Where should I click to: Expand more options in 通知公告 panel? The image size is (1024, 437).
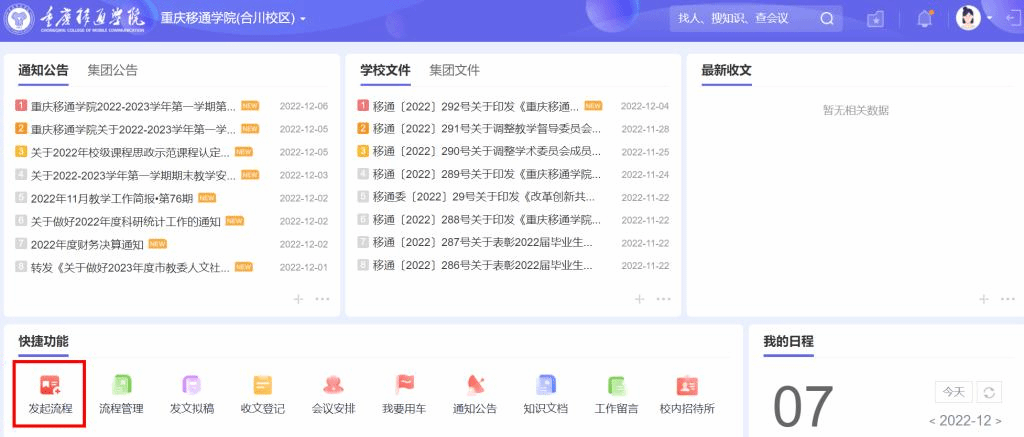tap(322, 298)
